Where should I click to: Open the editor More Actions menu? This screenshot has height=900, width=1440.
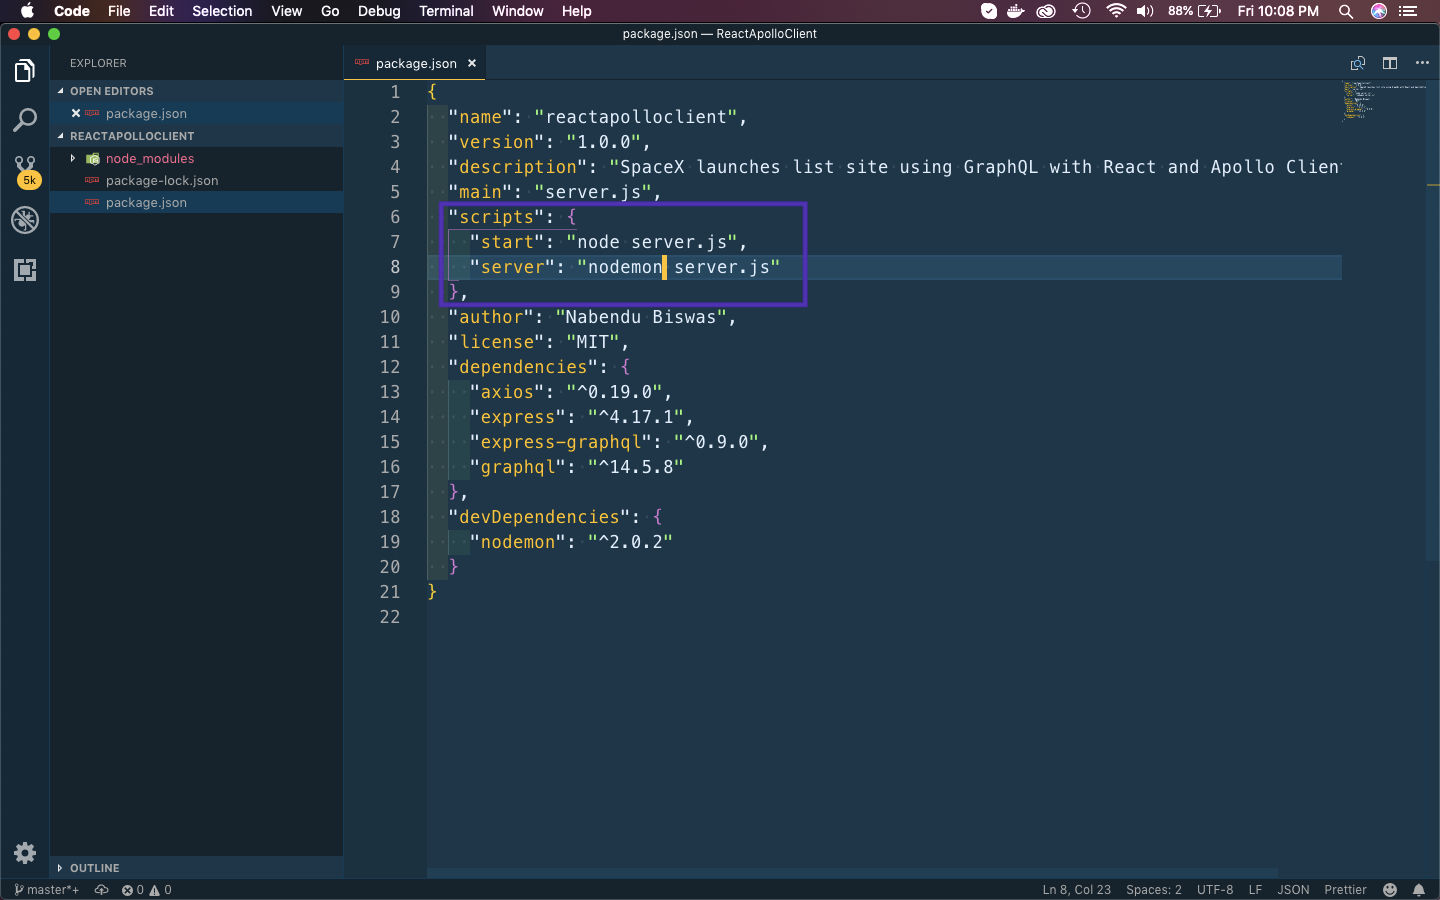[1422, 63]
